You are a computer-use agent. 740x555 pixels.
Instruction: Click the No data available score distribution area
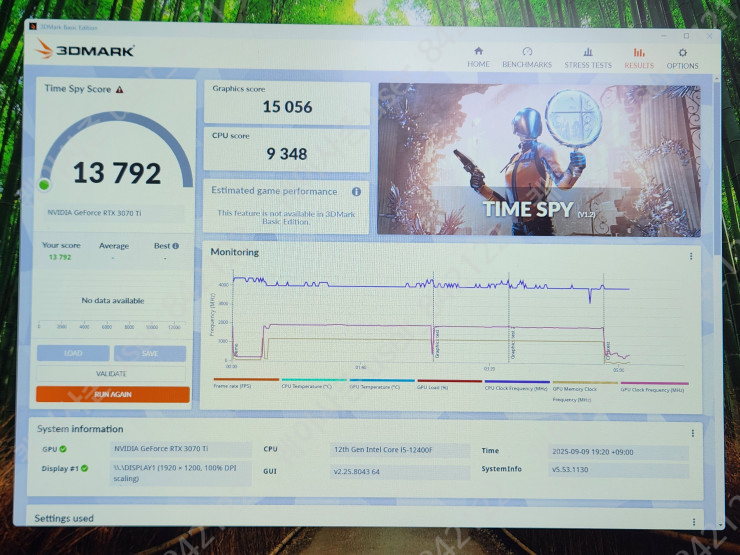tap(112, 301)
